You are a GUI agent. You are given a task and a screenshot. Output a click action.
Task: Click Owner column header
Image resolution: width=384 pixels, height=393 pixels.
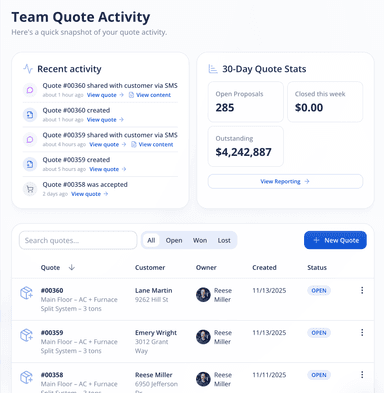tap(206, 267)
